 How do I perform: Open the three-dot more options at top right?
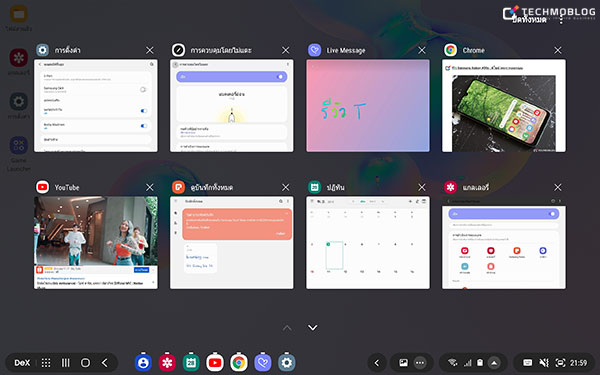coord(561,20)
